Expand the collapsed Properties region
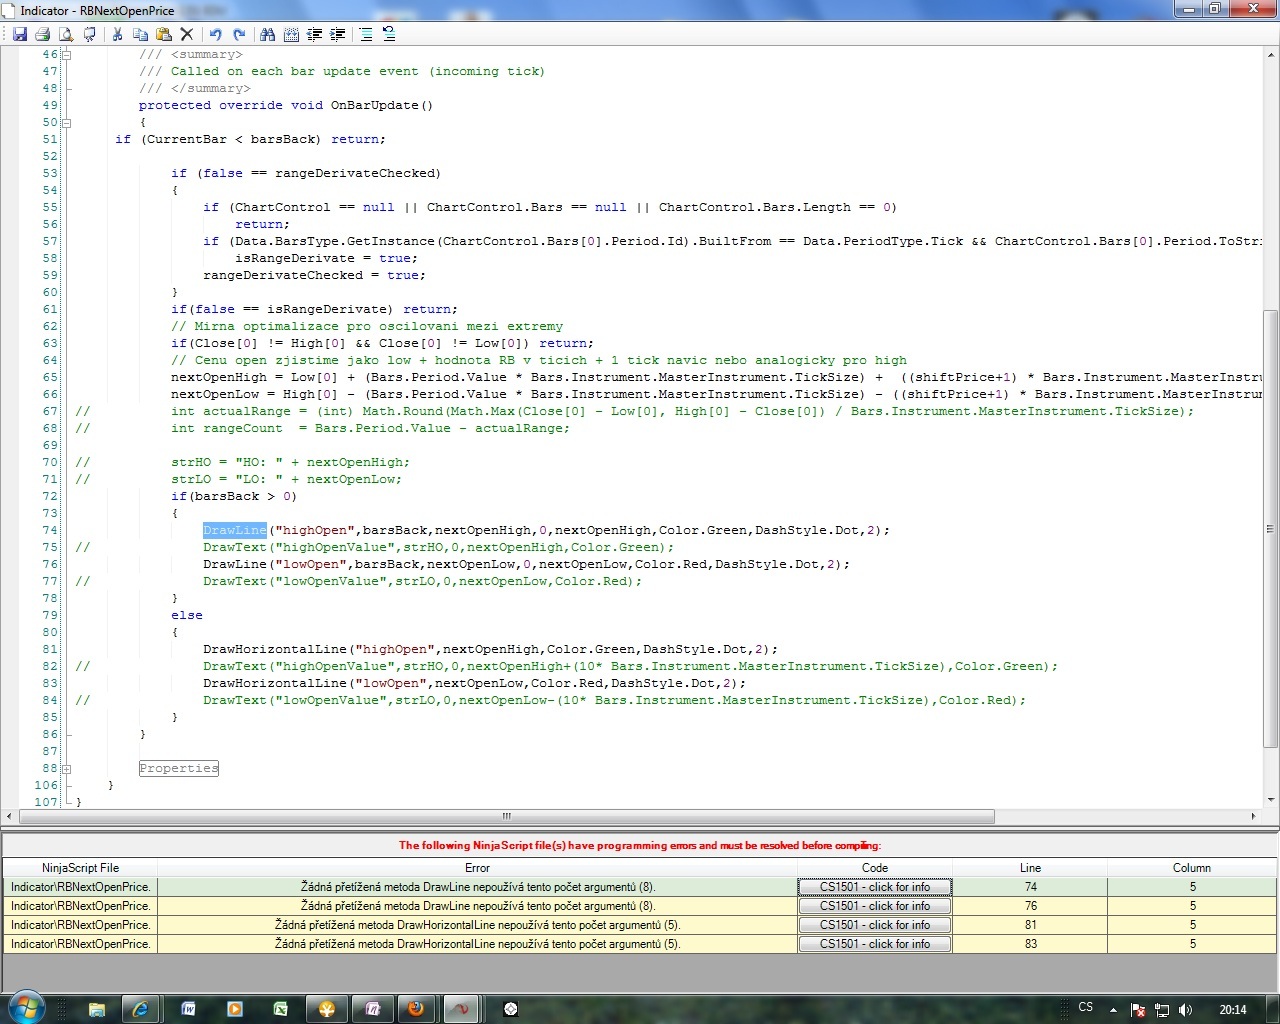1280x1024 pixels. coord(67,769)
